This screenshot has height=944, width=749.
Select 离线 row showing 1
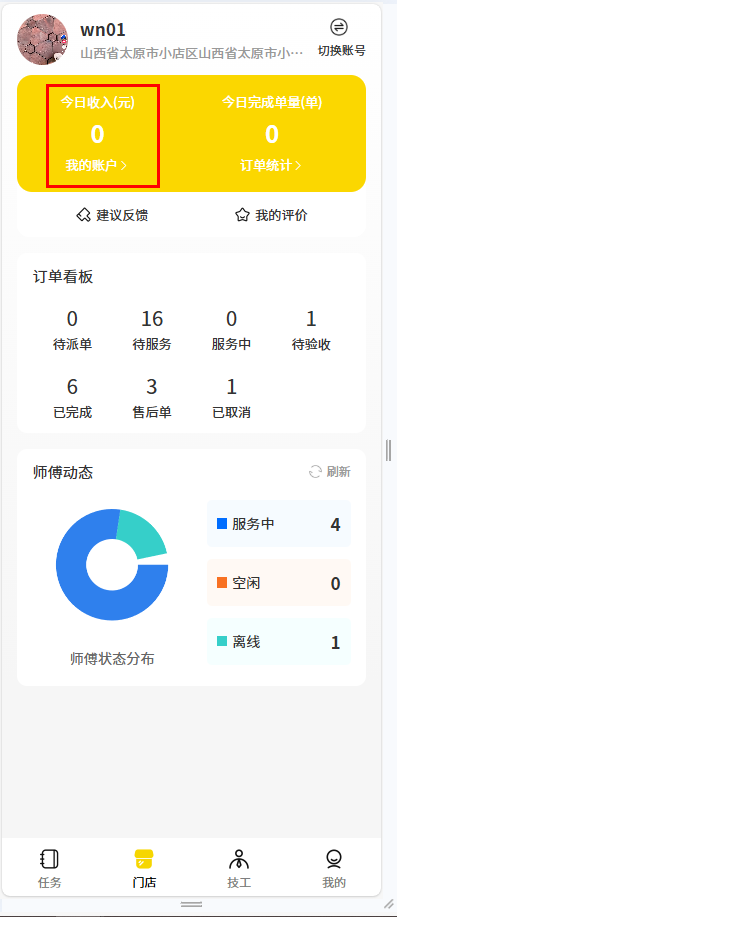tap(279, 642)
